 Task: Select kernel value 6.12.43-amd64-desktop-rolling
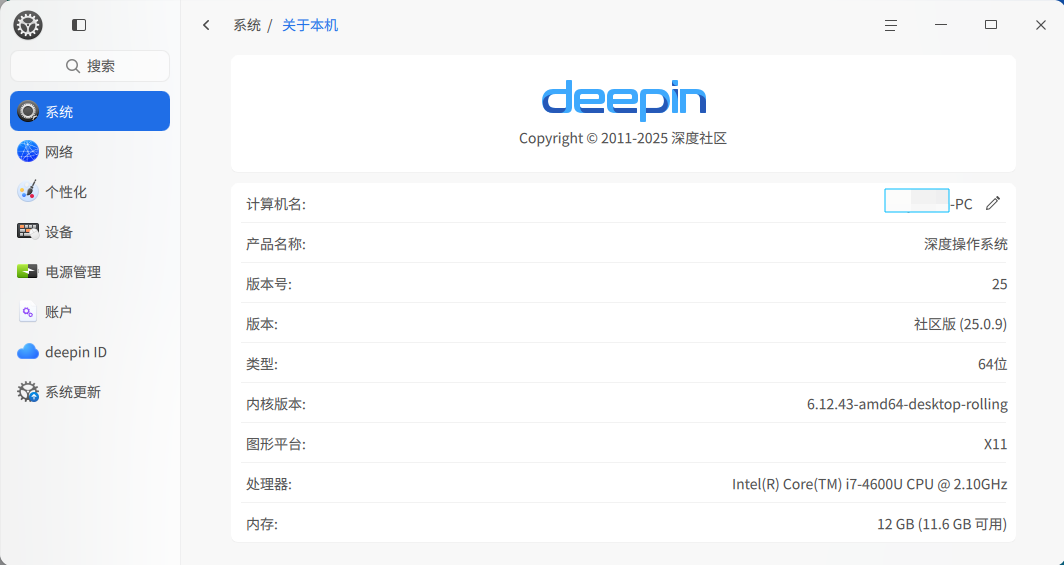click(x=907, y=404)
